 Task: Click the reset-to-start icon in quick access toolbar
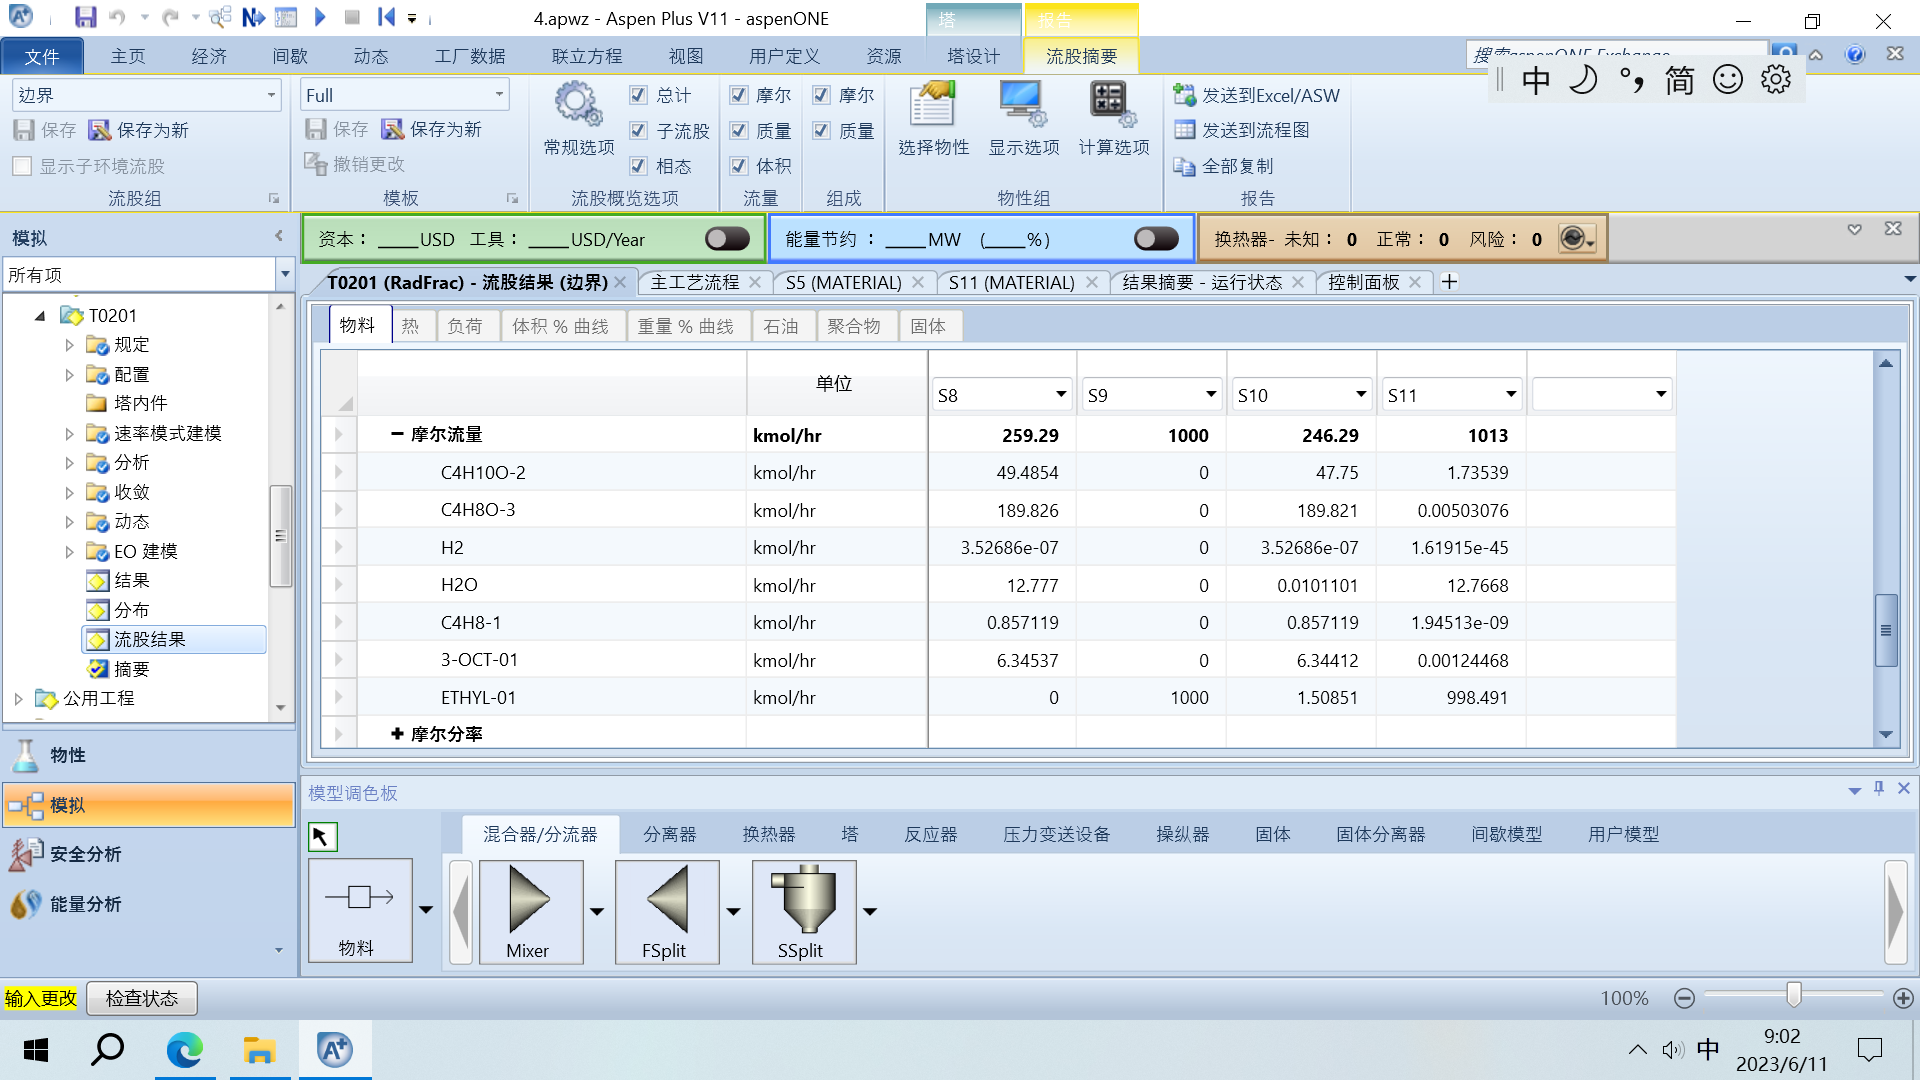pyautogui.click(x=387, y=17)
